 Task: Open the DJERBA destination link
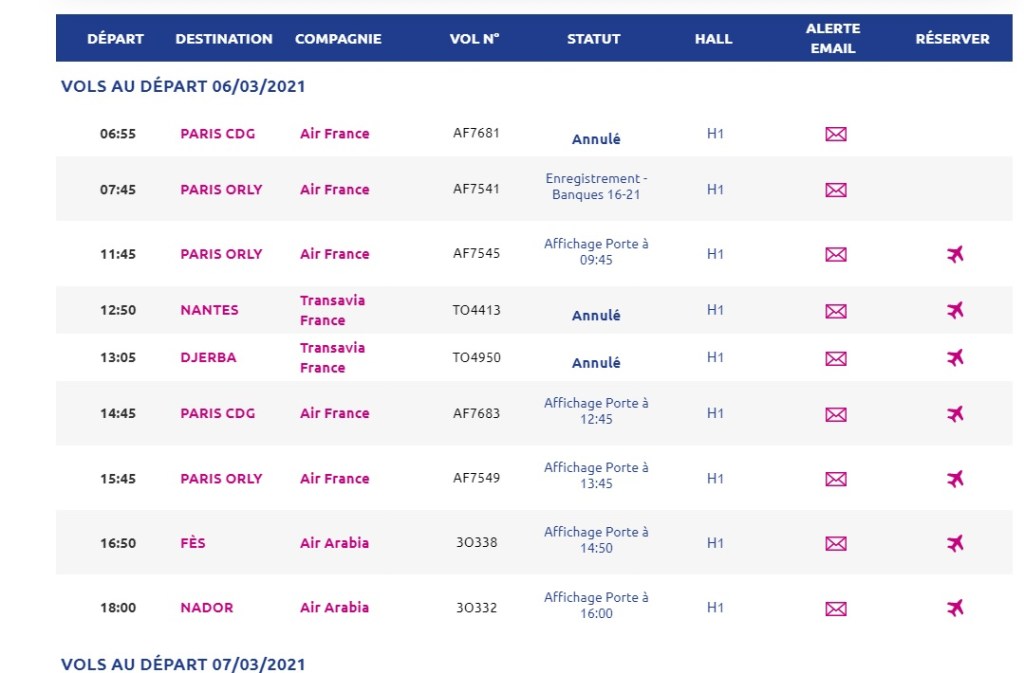pos(208,358)
